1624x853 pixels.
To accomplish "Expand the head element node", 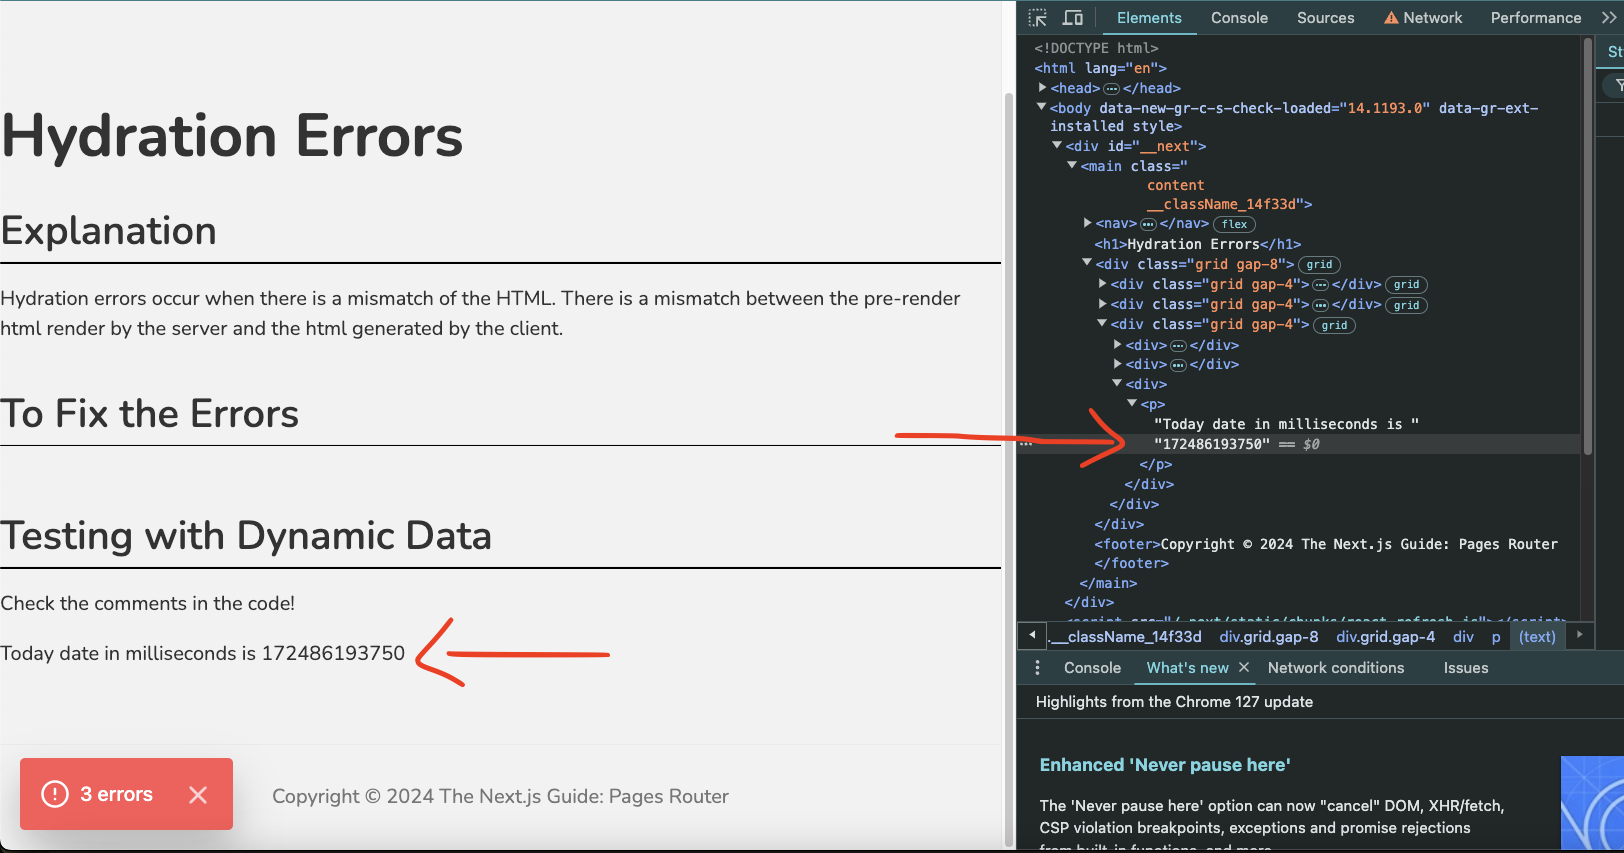I will pyautogui.click(x=1043, y=88).
